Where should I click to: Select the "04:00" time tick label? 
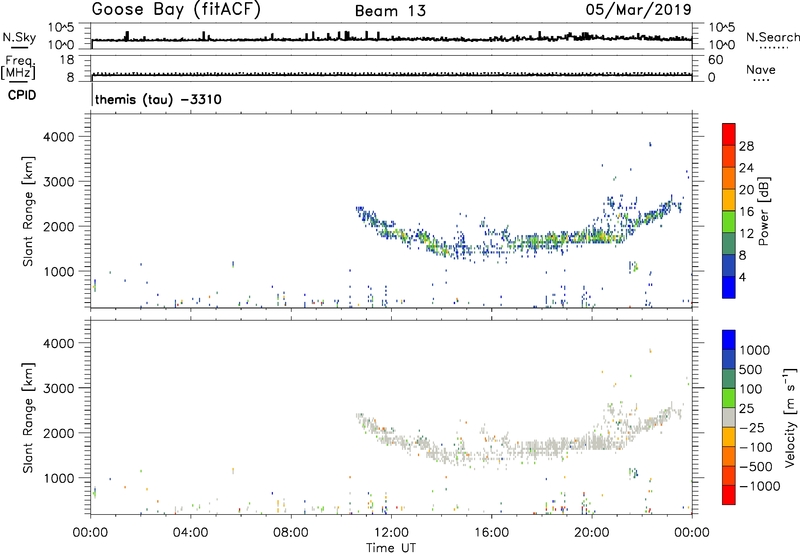pyautogui.click(x=190, y=533)
